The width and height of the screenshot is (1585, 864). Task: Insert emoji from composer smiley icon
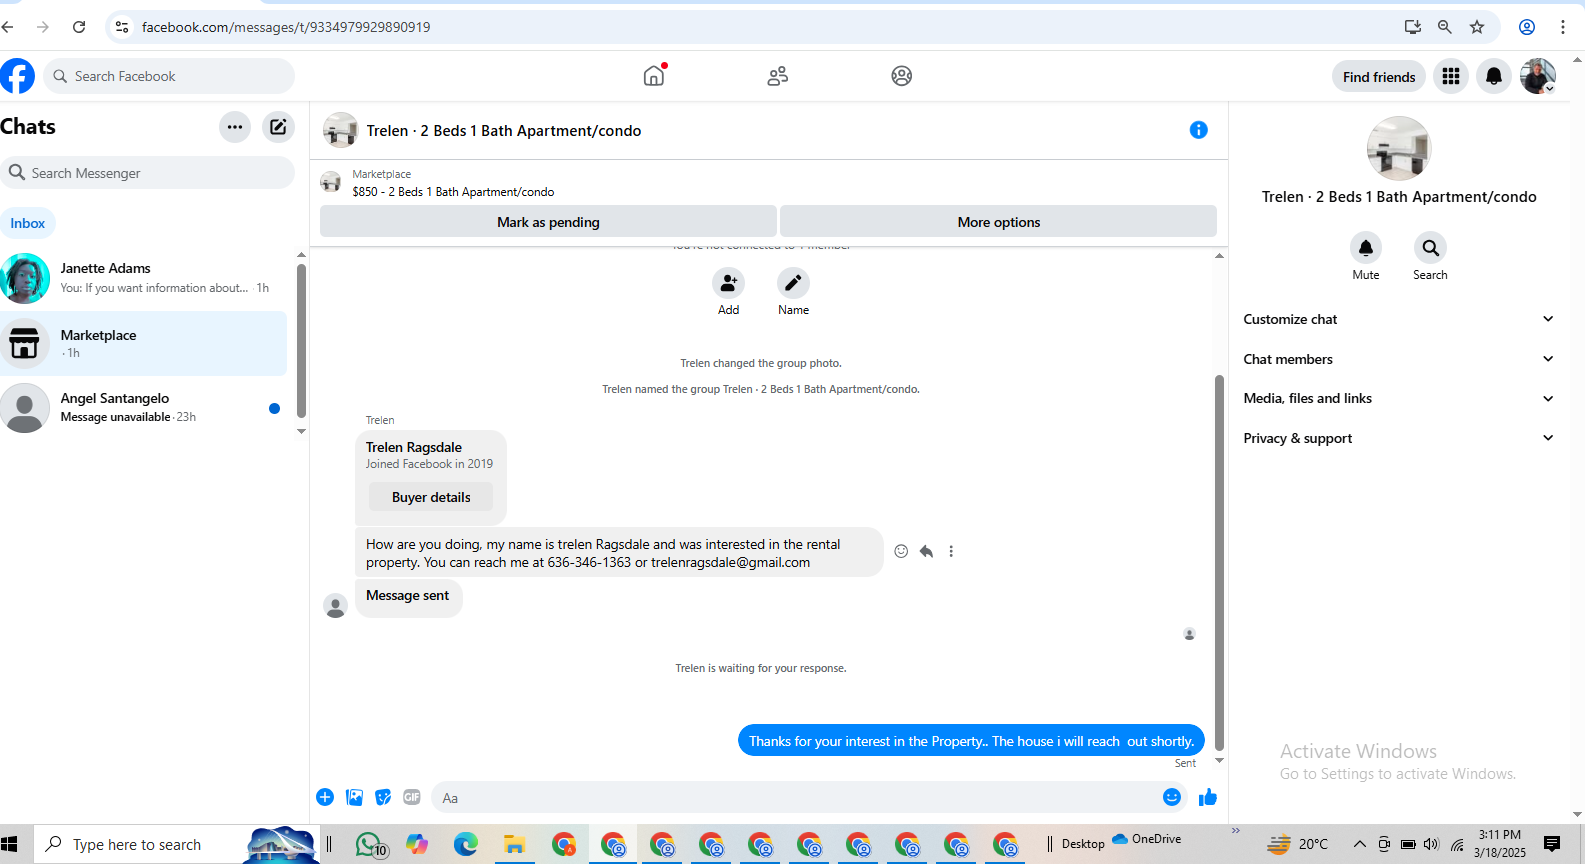click(x=1172, y=797)
